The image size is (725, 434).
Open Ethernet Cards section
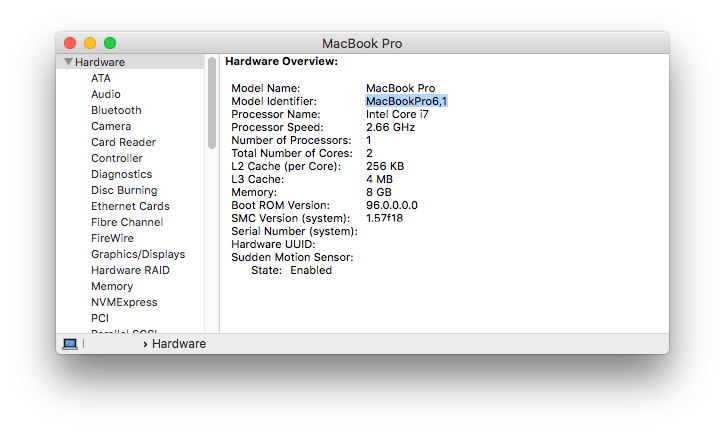click(130, 206)
